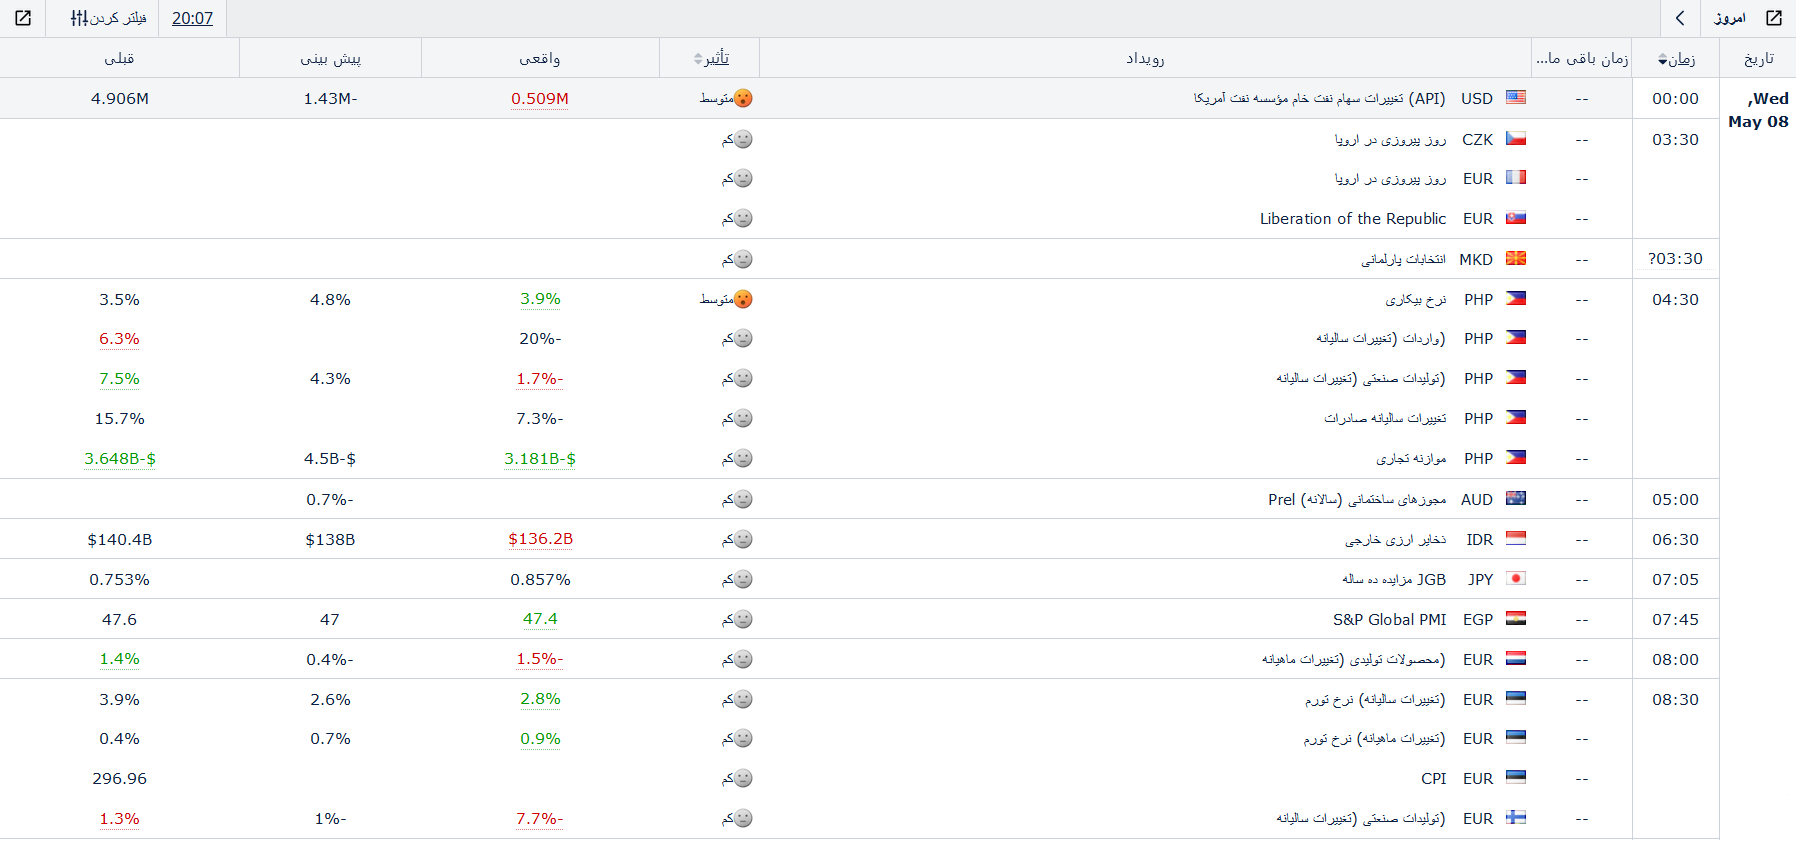Click the تاریخ date column header
This screenshot has width=1803, height=841.
coord(1759,59)
